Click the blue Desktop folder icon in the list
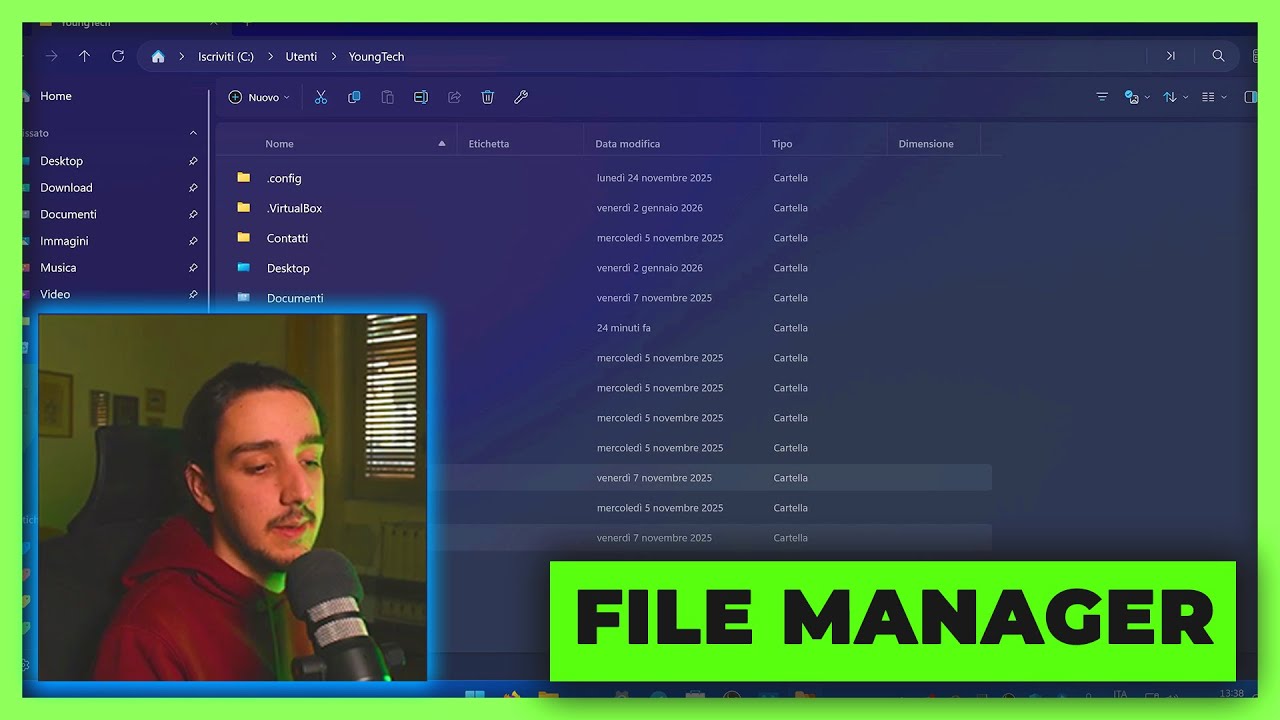 click(244, 267)
